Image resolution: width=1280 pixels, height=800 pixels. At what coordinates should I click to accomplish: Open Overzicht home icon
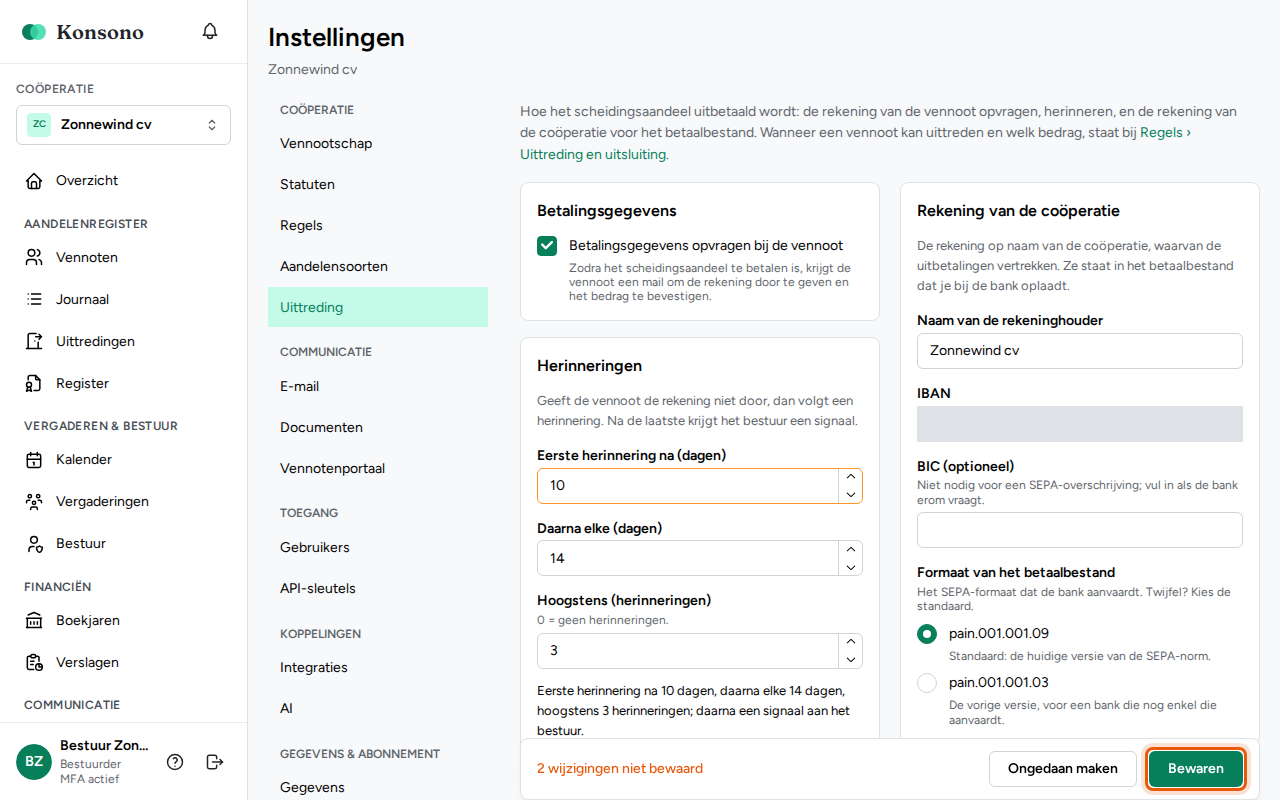[35, 181]
